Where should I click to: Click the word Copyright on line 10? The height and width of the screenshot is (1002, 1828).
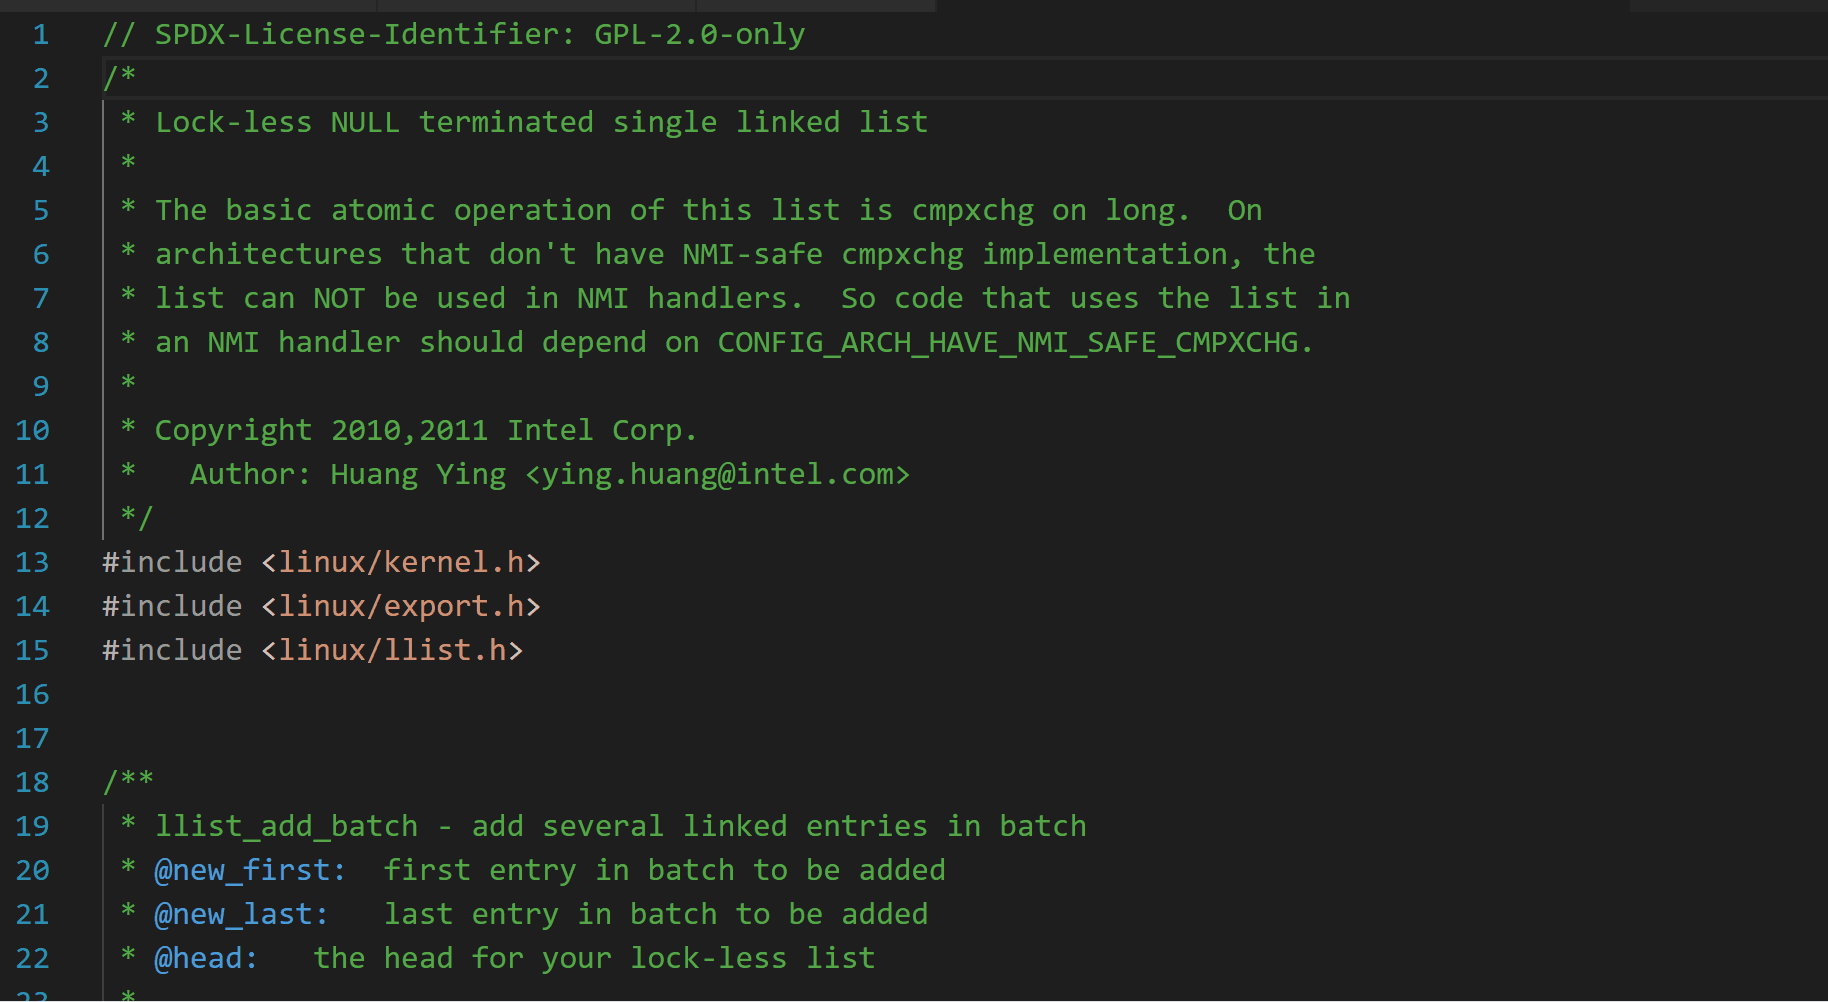233,430
